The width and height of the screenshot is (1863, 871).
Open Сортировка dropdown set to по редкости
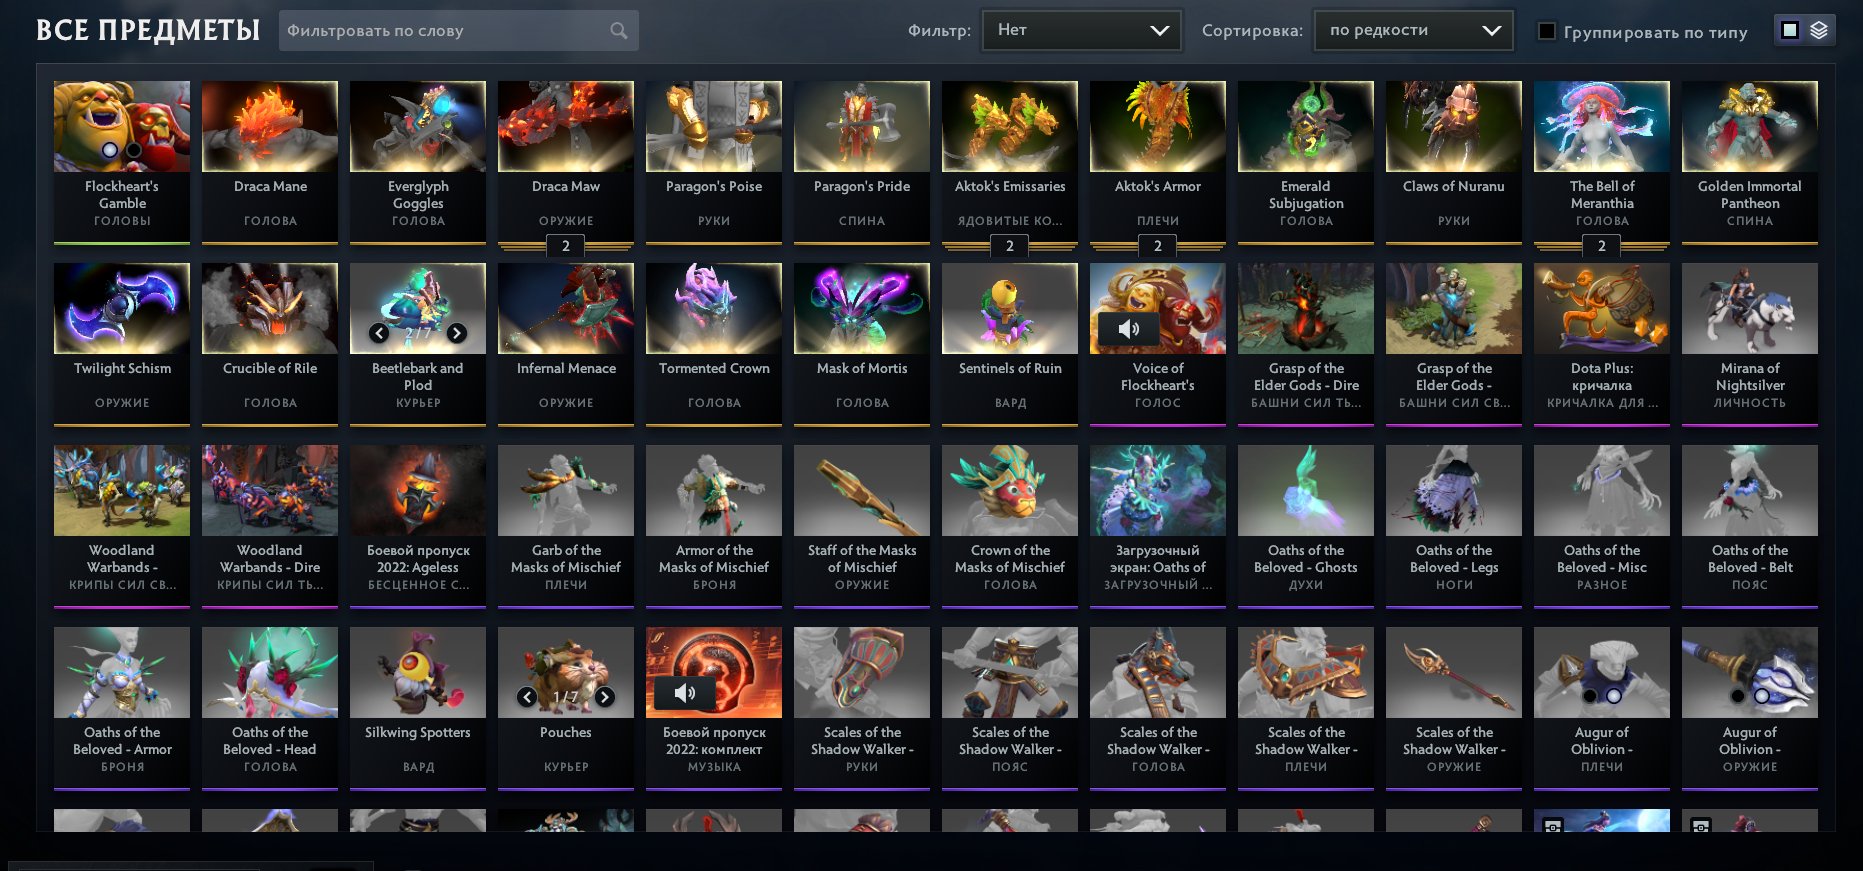(x=1413, y=31)
